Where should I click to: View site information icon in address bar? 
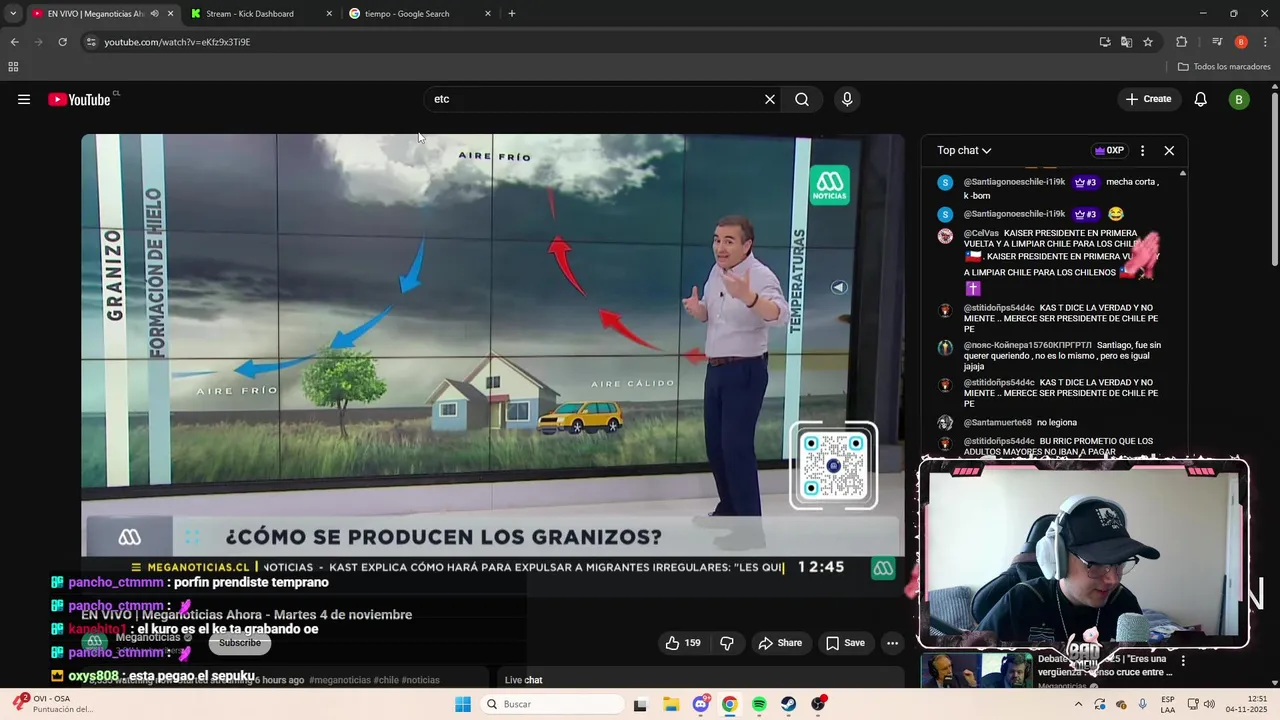tap(91, 42)
